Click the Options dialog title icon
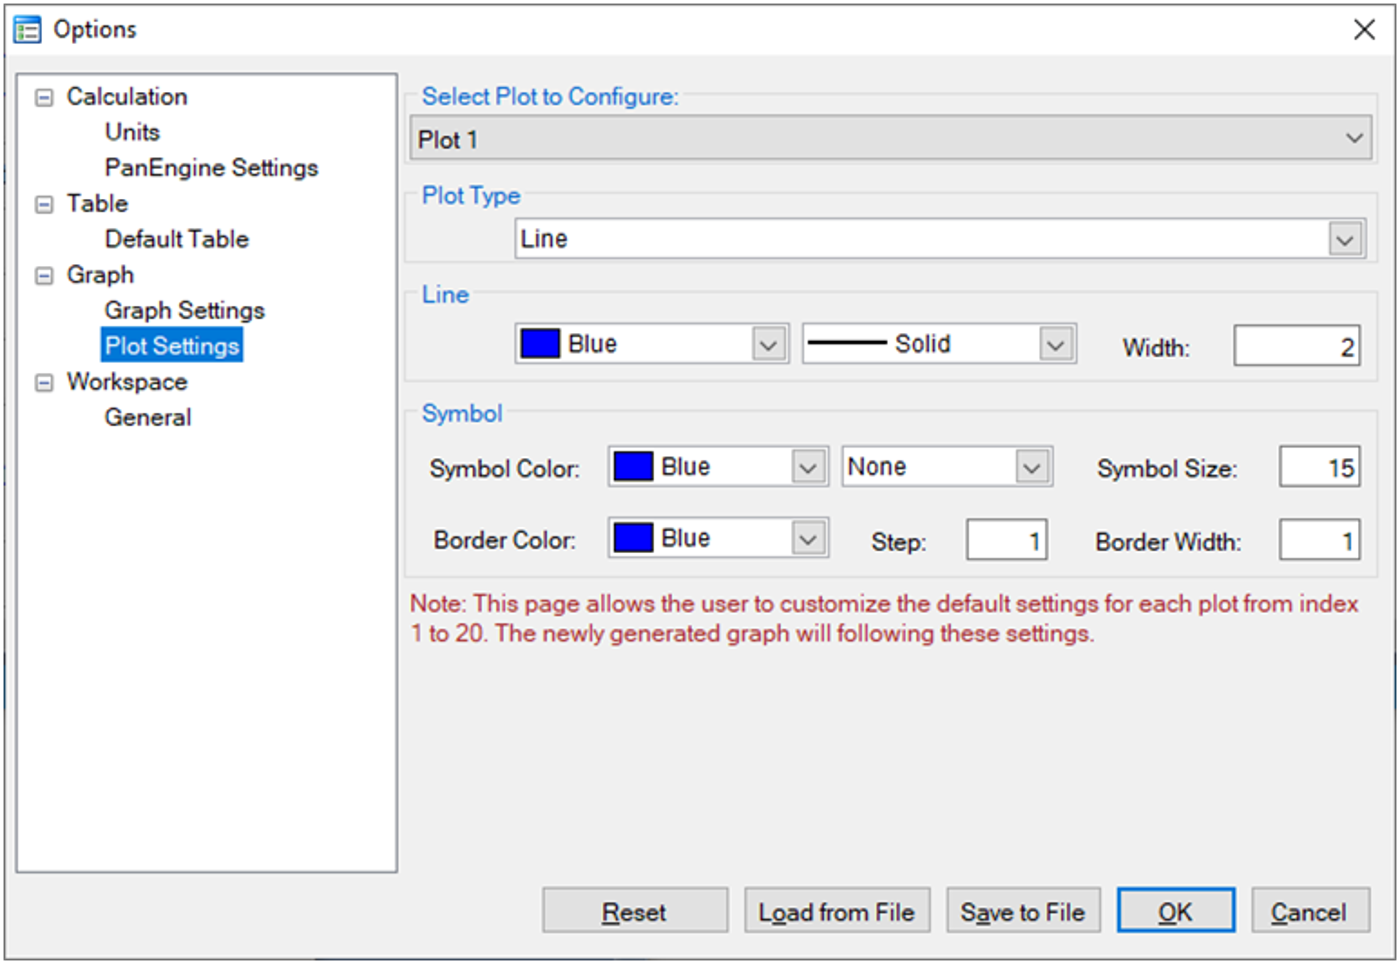1400x964 pixels. (x=27, y=30)
